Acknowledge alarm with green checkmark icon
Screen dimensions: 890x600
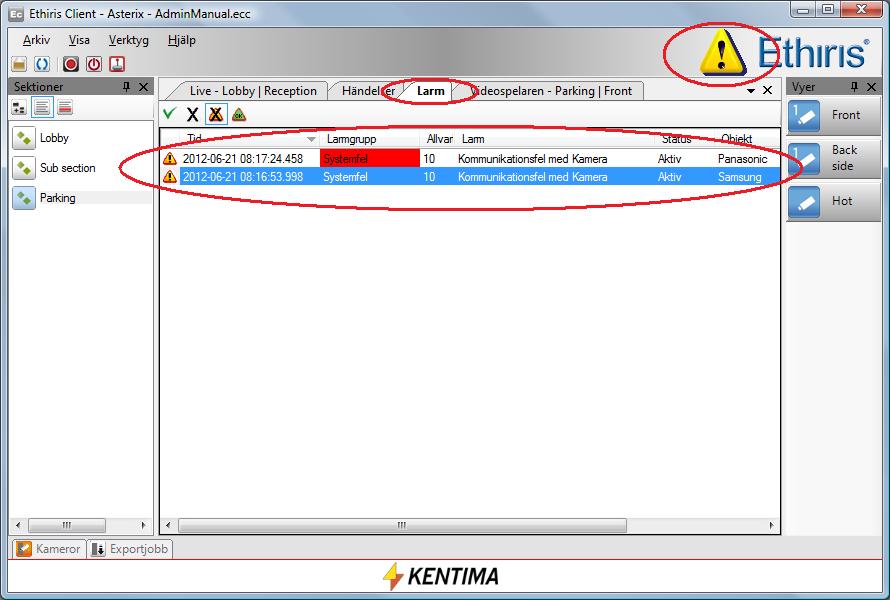(169, 114)
